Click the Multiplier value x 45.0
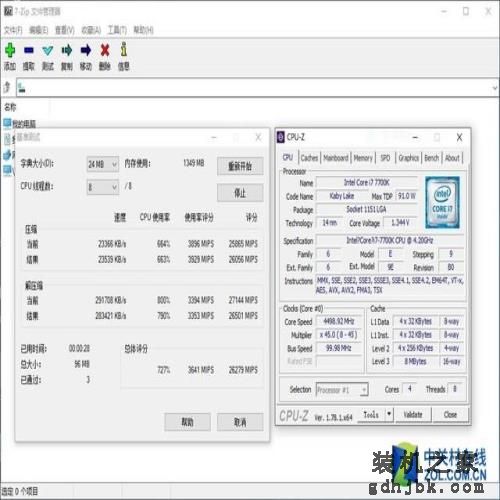Screen dimensions: 500x500 coord(339,335)
